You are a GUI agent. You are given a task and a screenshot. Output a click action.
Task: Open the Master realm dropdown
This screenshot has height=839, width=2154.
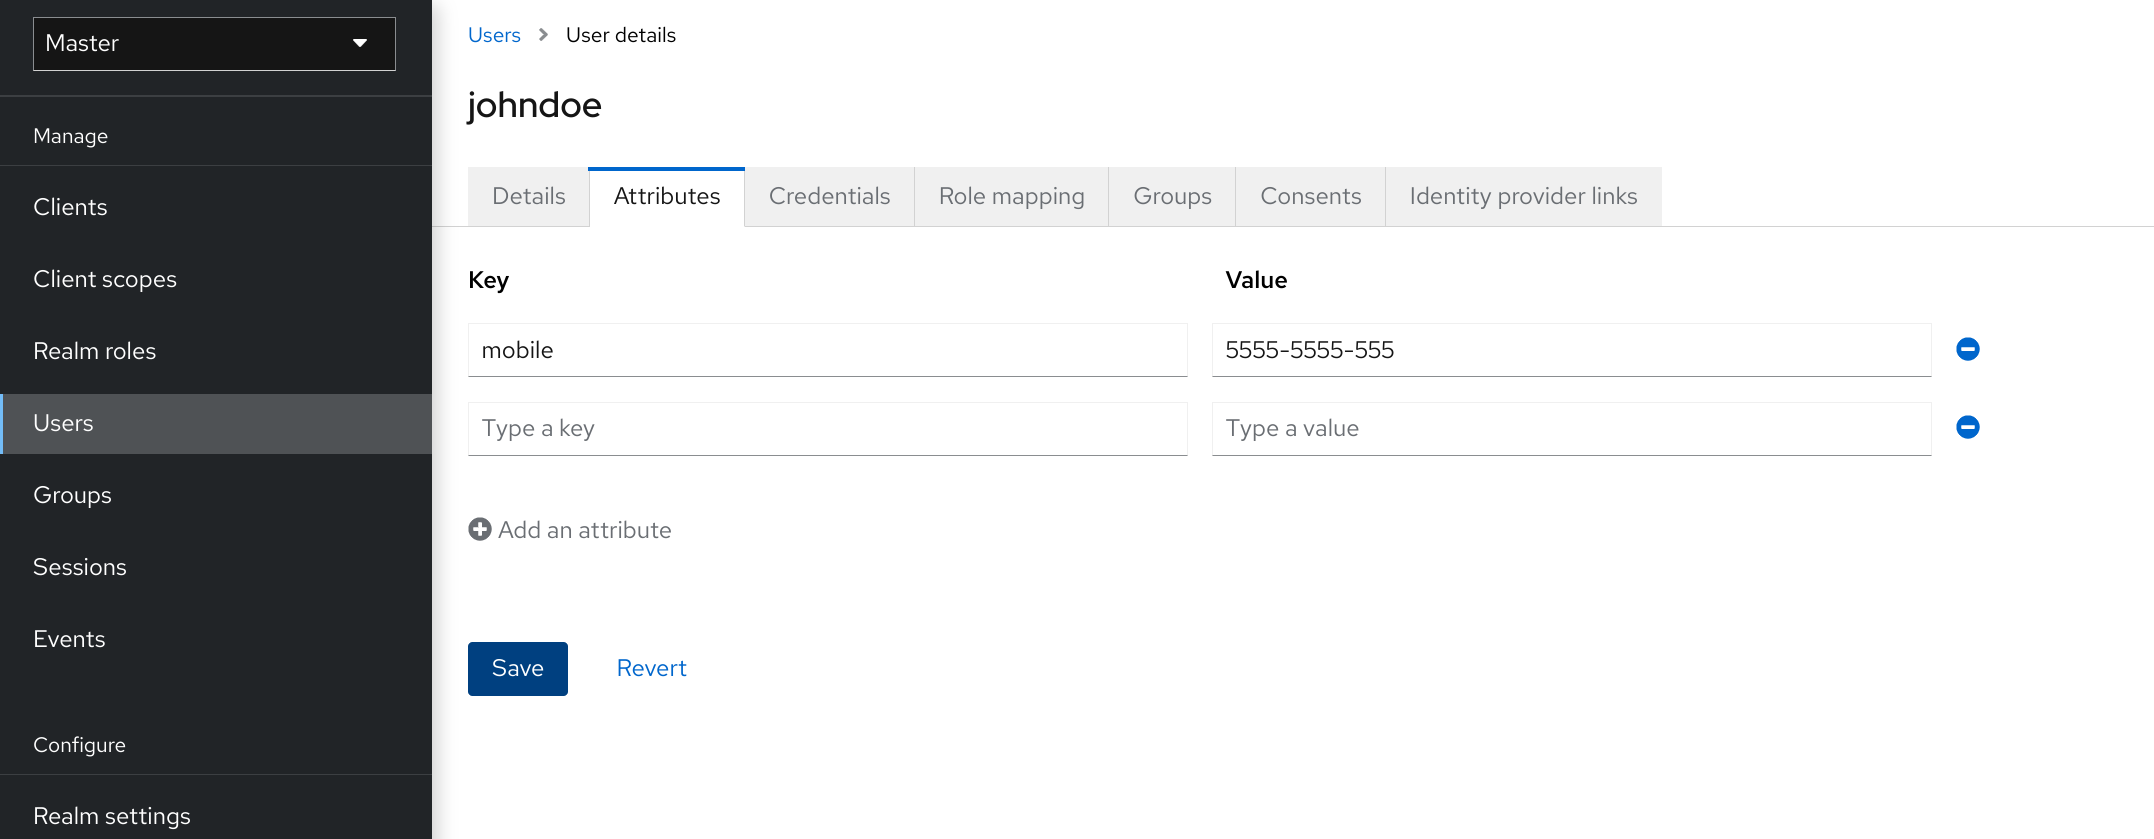(214, 43)
